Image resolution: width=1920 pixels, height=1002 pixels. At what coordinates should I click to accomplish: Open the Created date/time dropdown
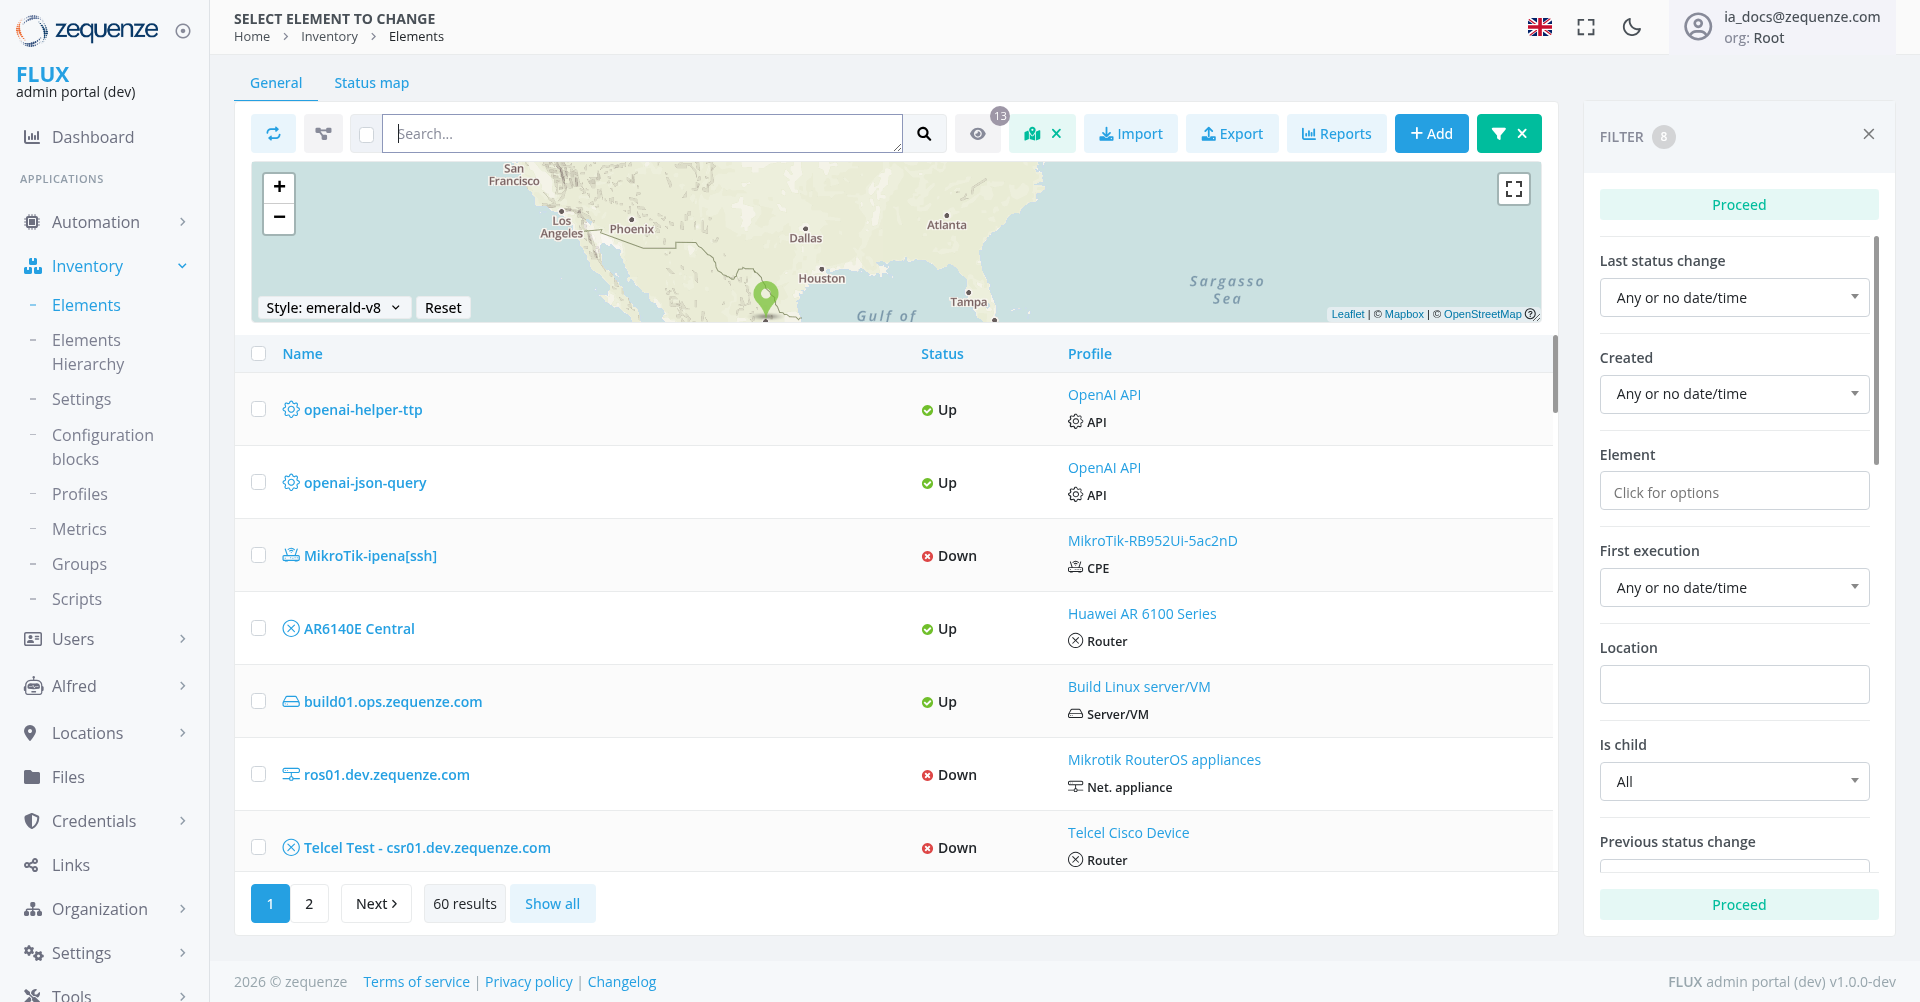[1735, 394]
